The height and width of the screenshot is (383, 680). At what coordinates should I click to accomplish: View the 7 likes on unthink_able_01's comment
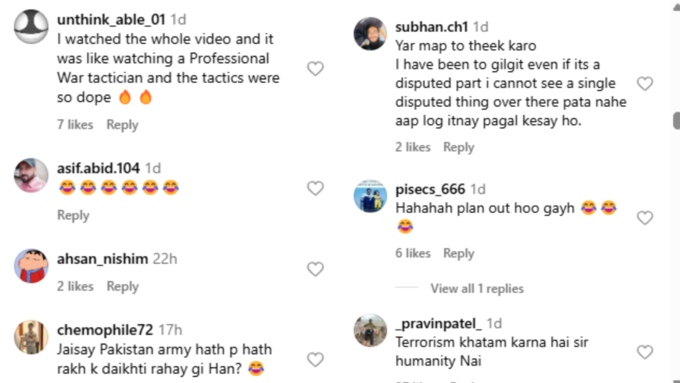[x=75, y=125]
